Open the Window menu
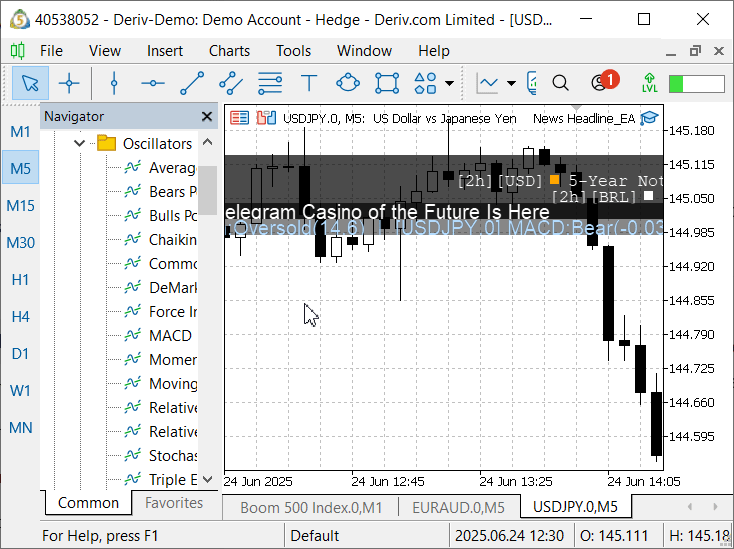This screenshot has width=734, height=549. click(364, 51)
